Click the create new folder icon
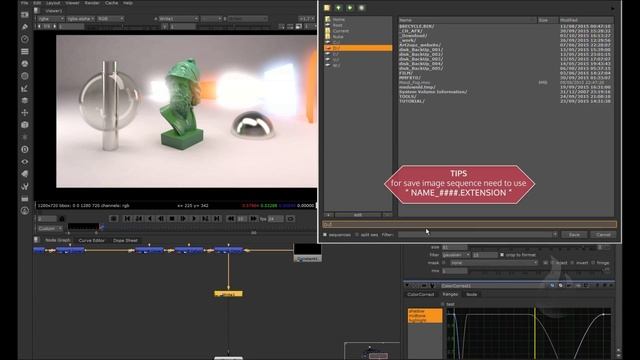This screenshot has height=360, width=640. click(x=361, y=8)
